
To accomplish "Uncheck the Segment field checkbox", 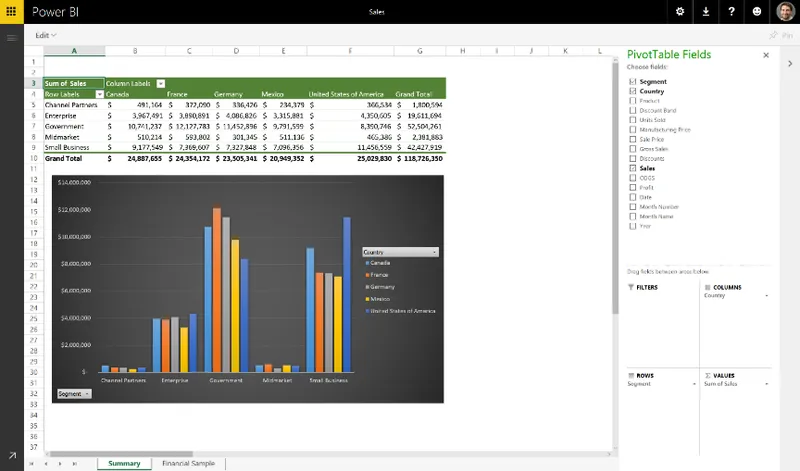I will point(633,82).
